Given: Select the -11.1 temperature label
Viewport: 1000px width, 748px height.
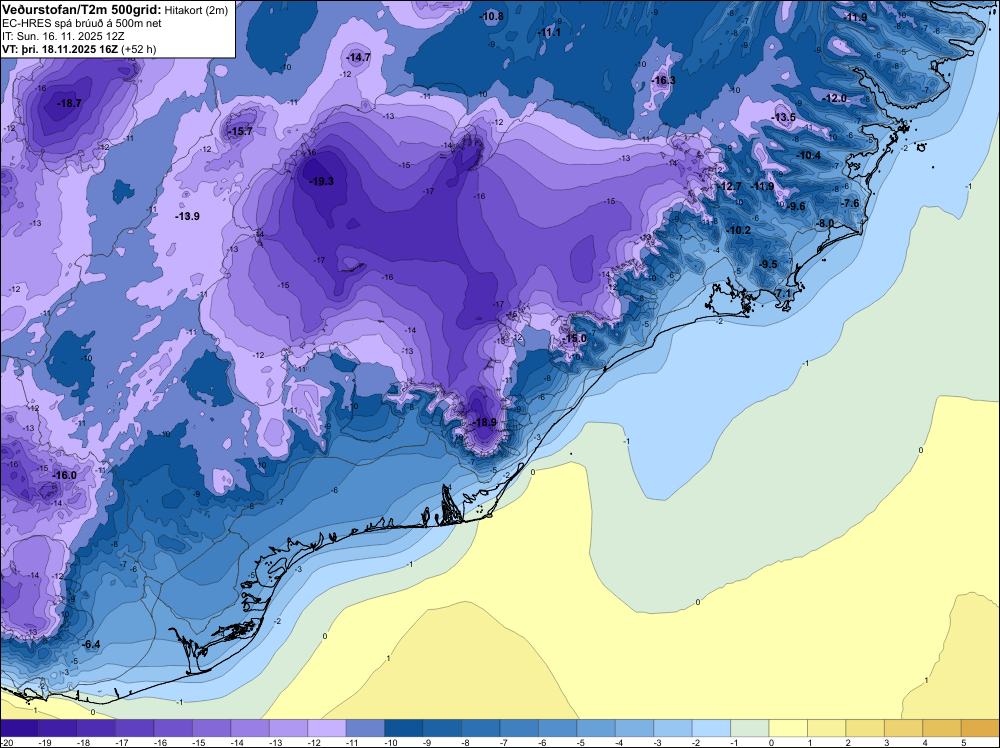Looking at the screenshot, I should coord(549,33).
